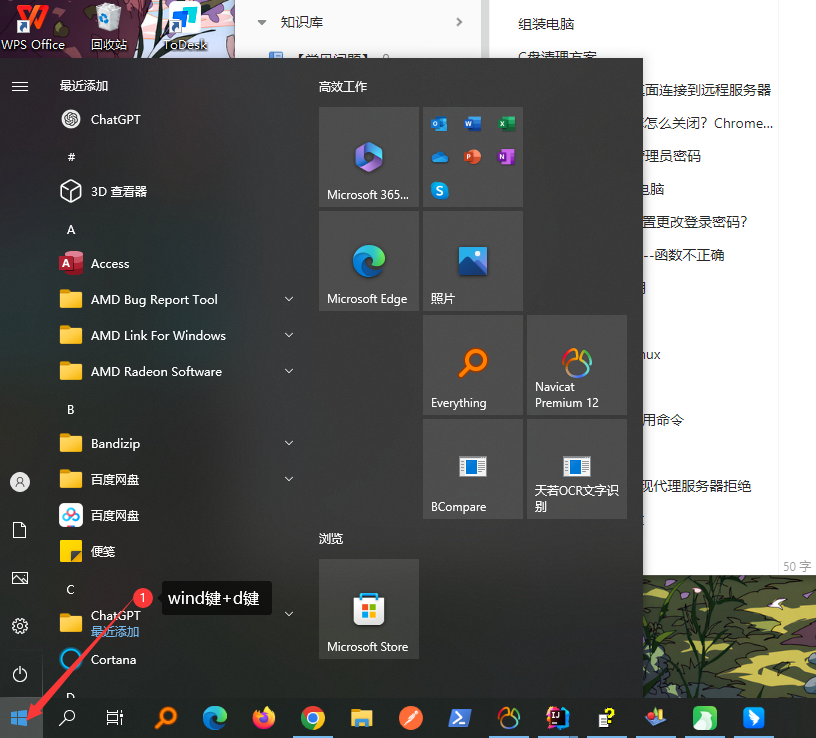The image size is (816, 738).
Task: Open Google Chrome from the taskbar
Action: 313,718
